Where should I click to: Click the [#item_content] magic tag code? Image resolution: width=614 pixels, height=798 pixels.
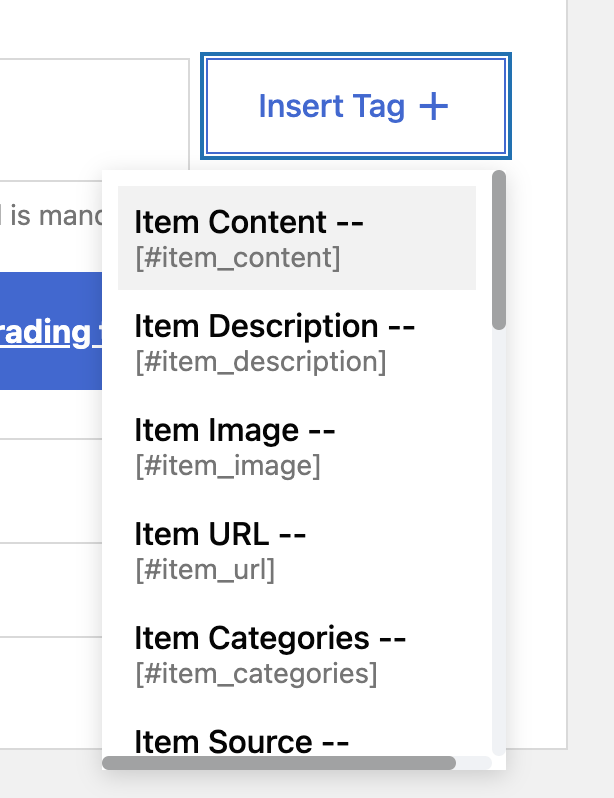(x=238, y=258)
